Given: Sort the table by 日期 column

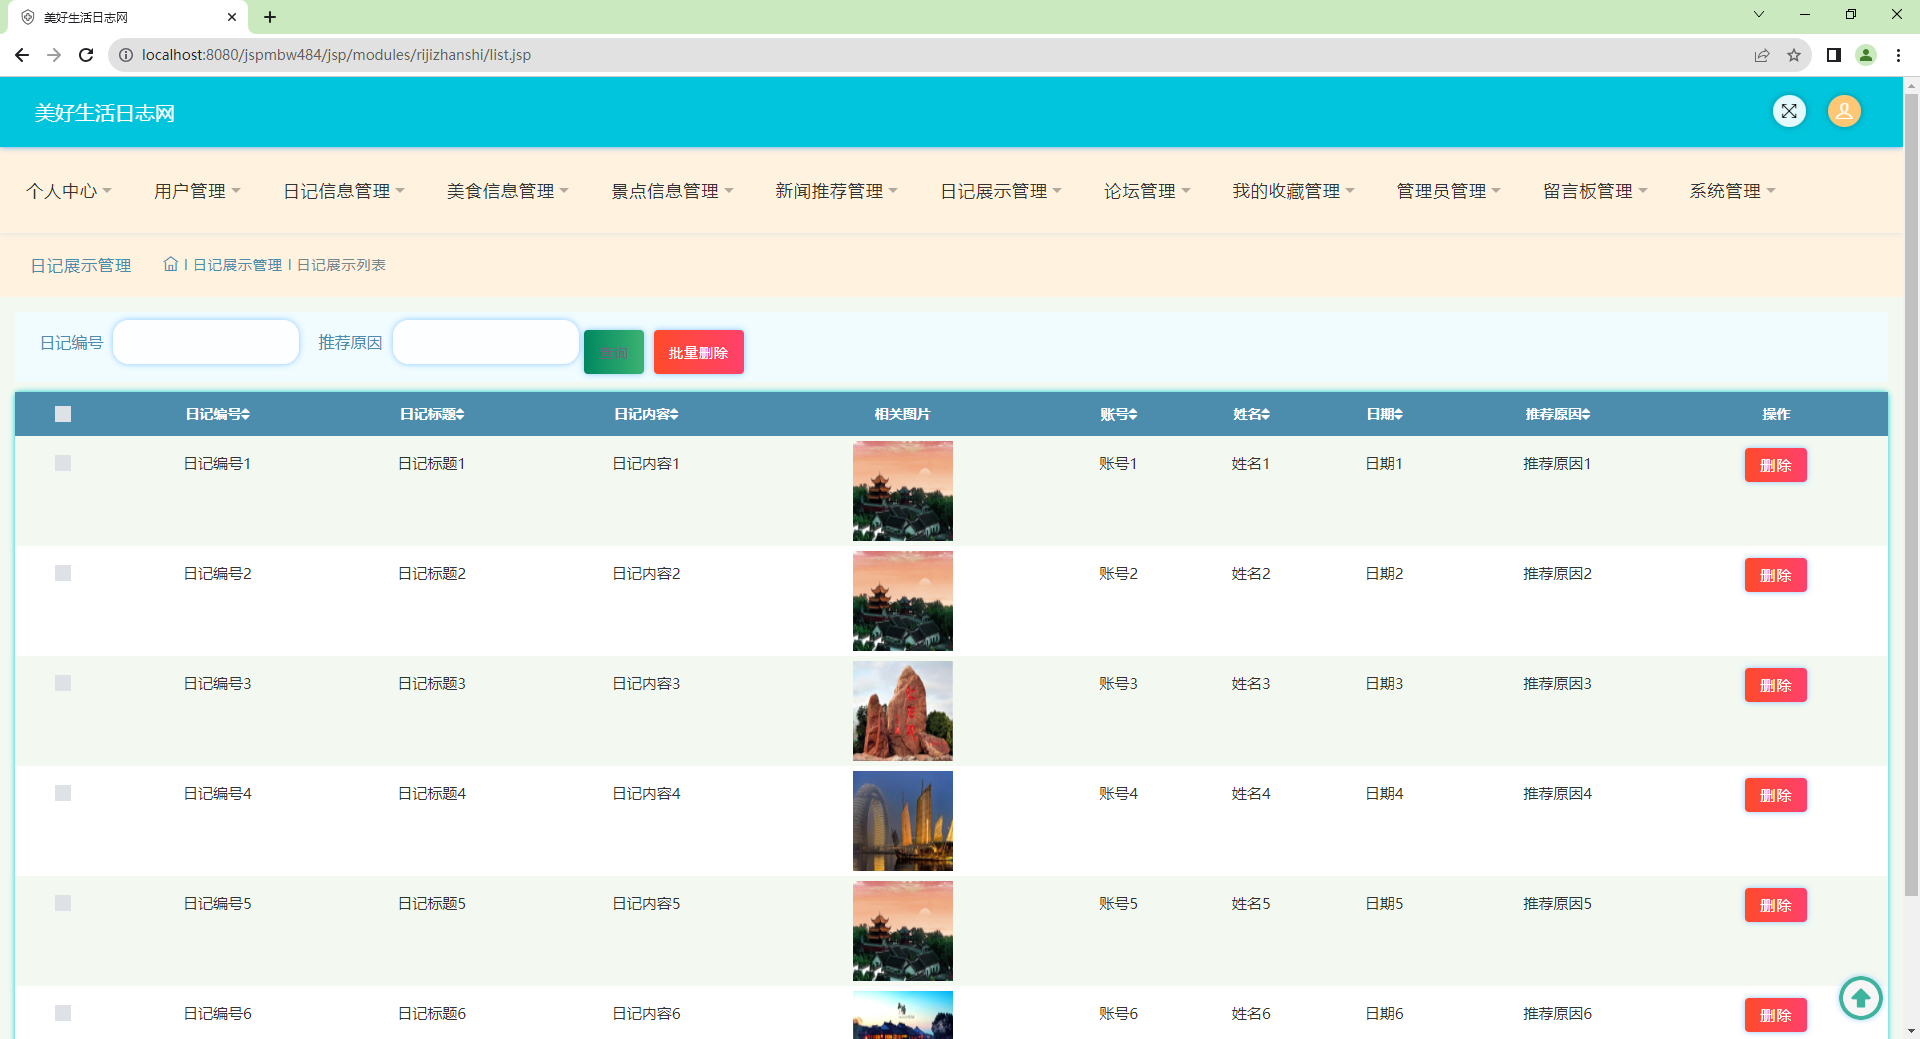Looking at the screenshot, I should (x=1385, y=414).
